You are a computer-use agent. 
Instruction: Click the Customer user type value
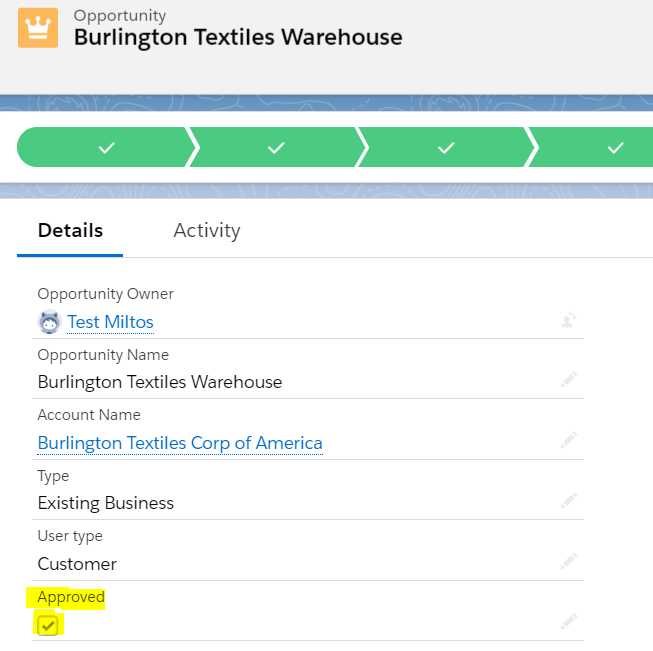coord(77,564)
